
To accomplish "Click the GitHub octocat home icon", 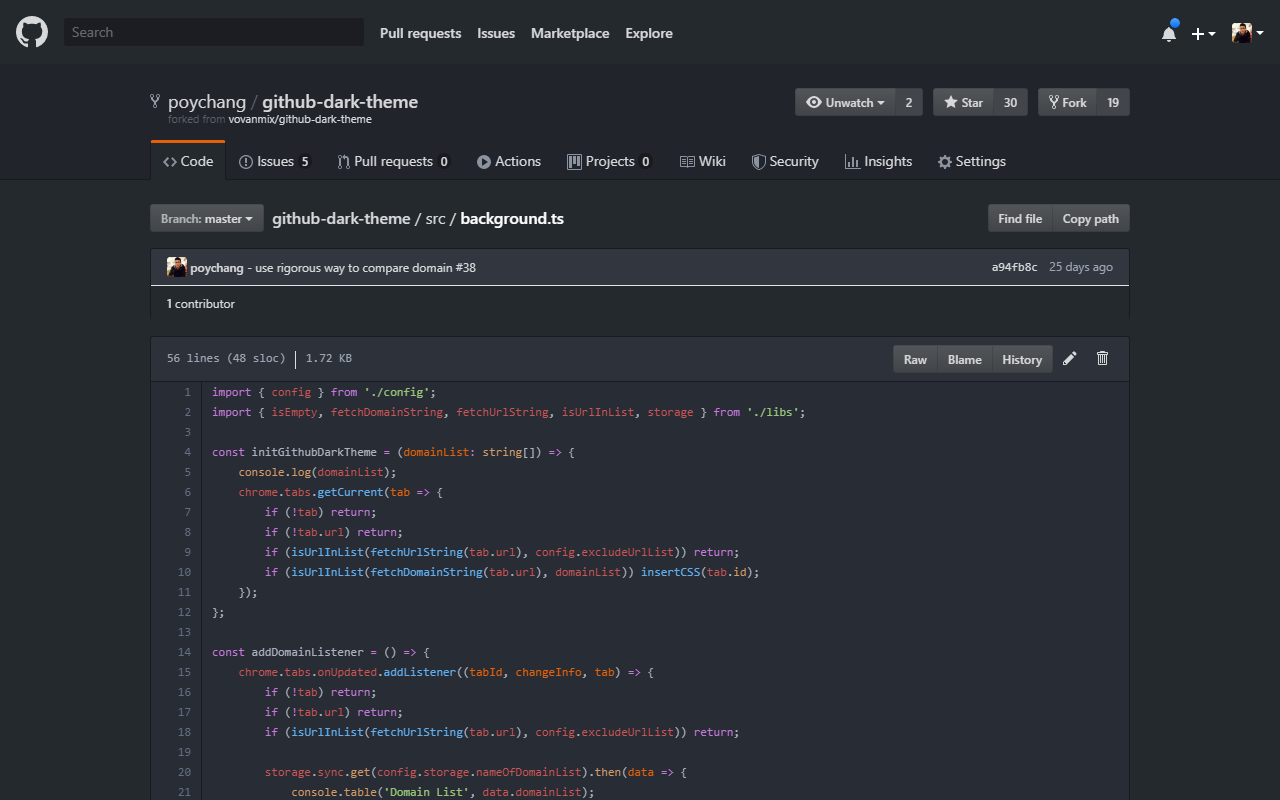I will 31,31.
